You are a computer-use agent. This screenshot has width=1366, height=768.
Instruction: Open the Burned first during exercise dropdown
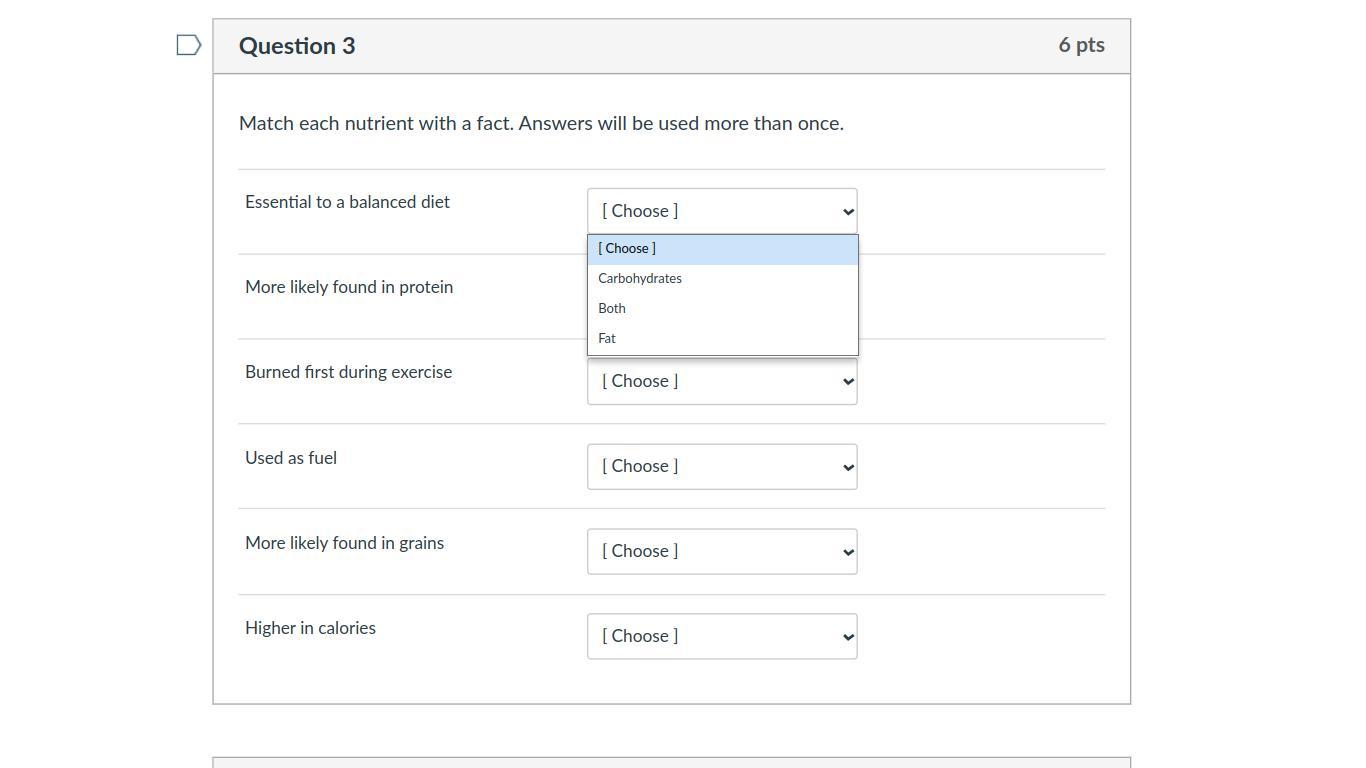[x=721, y=382]
